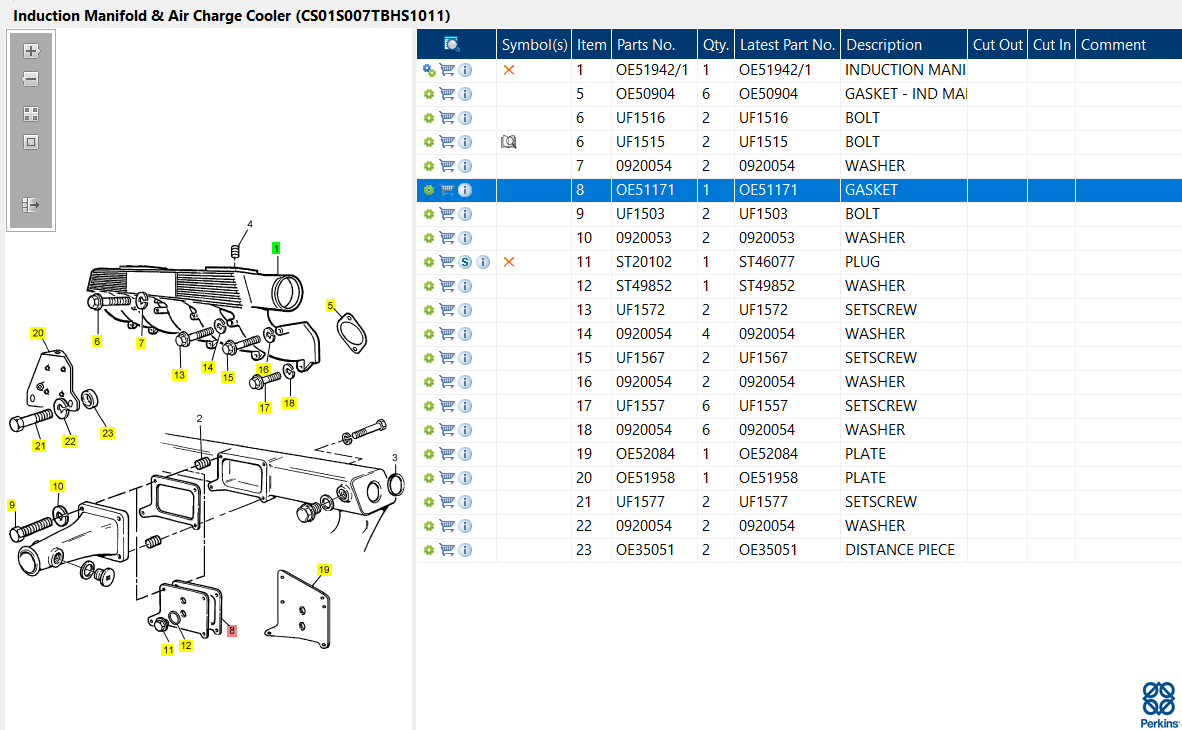
Task: Open the search icon in table header
Action: 452,44
